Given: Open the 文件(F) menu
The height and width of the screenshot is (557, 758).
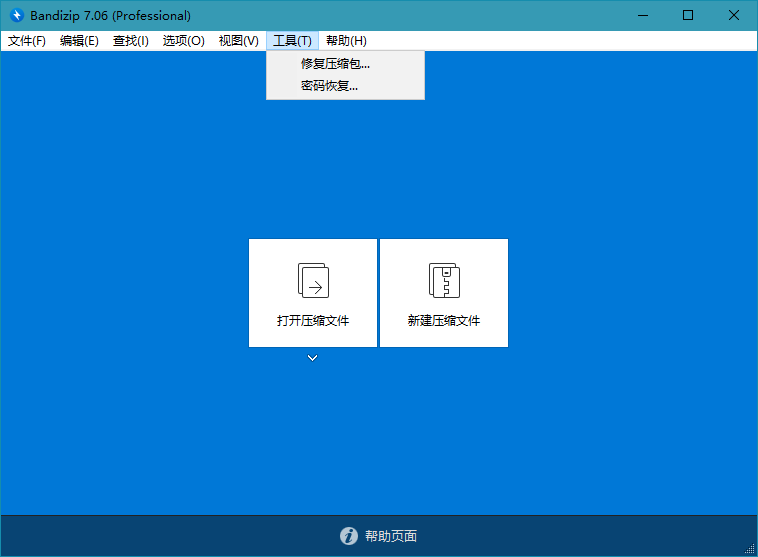Looking at the screenshot, I should [x=27, y=41].
